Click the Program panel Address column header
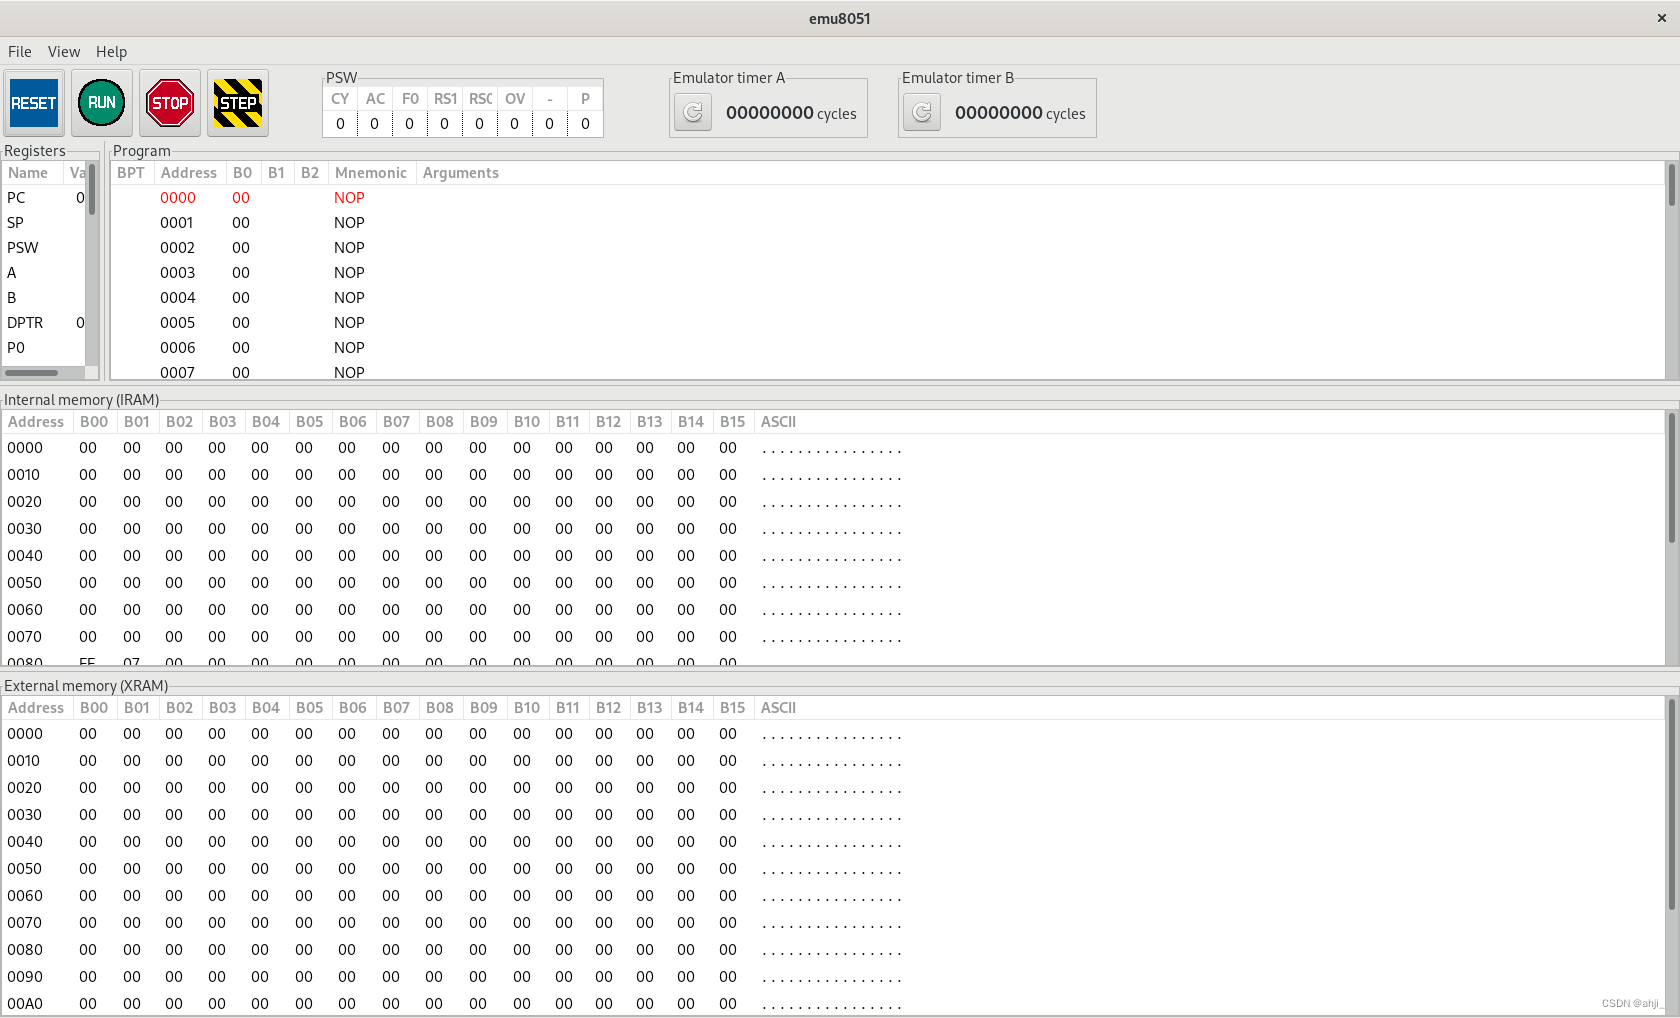 (x=189, y=173)
